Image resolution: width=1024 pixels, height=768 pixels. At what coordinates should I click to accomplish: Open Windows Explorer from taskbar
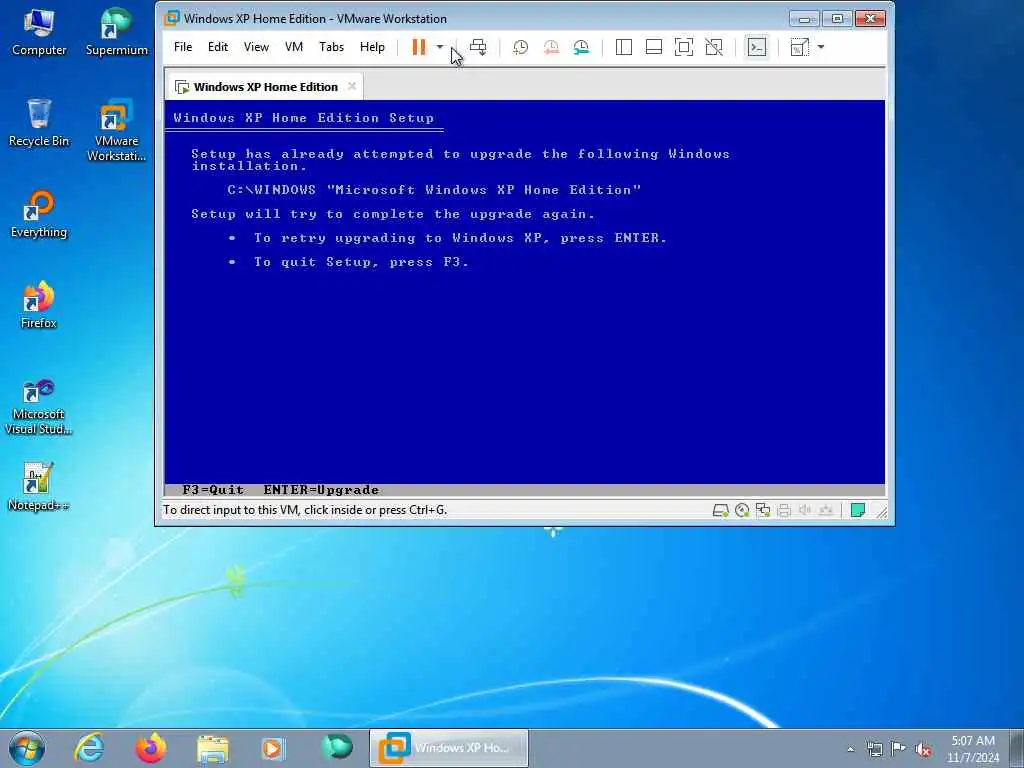pyautogui.click(x=213, y=748)
